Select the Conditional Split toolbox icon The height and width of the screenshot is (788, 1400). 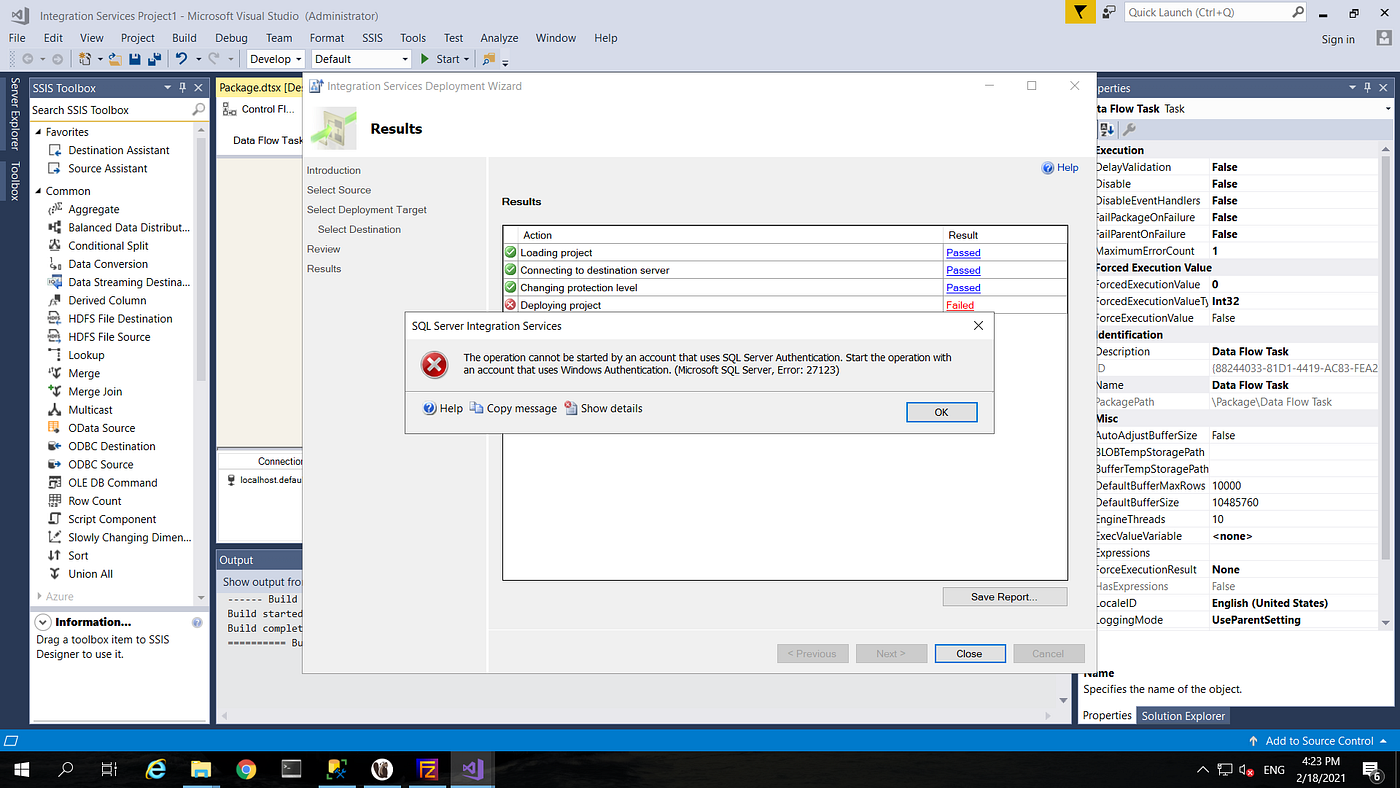click(x=55, y=246)
